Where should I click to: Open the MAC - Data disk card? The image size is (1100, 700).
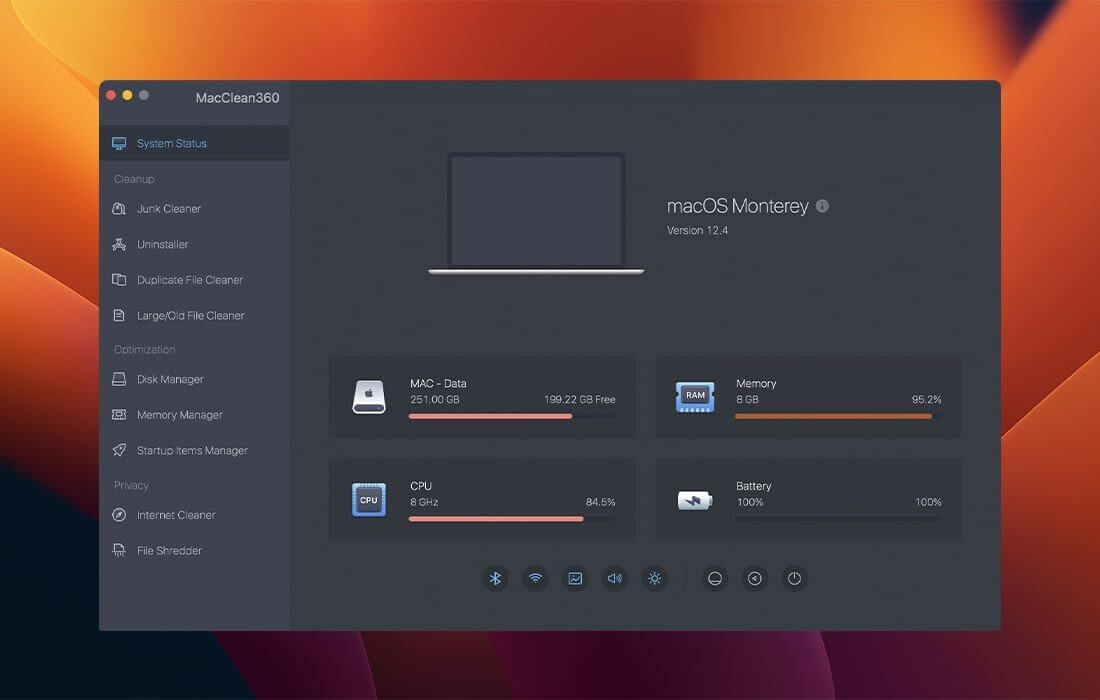[483, 397]
